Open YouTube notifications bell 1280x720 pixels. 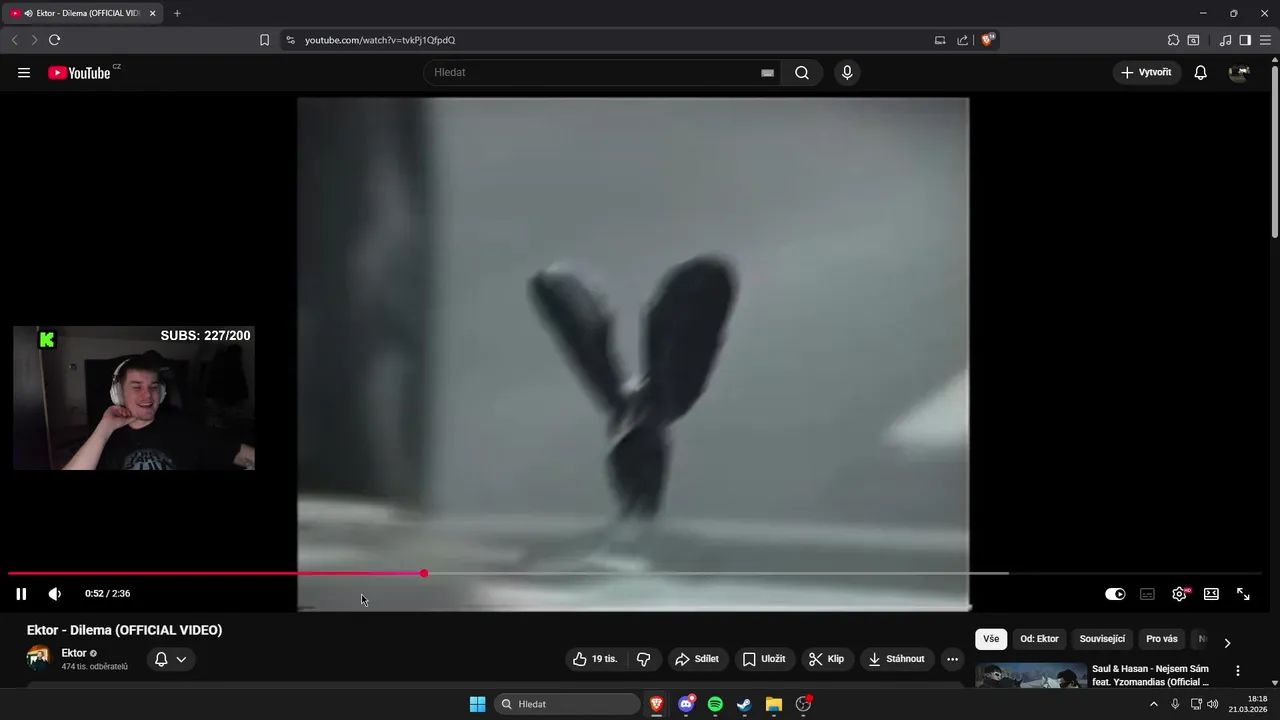click(x=1201, y=72)
